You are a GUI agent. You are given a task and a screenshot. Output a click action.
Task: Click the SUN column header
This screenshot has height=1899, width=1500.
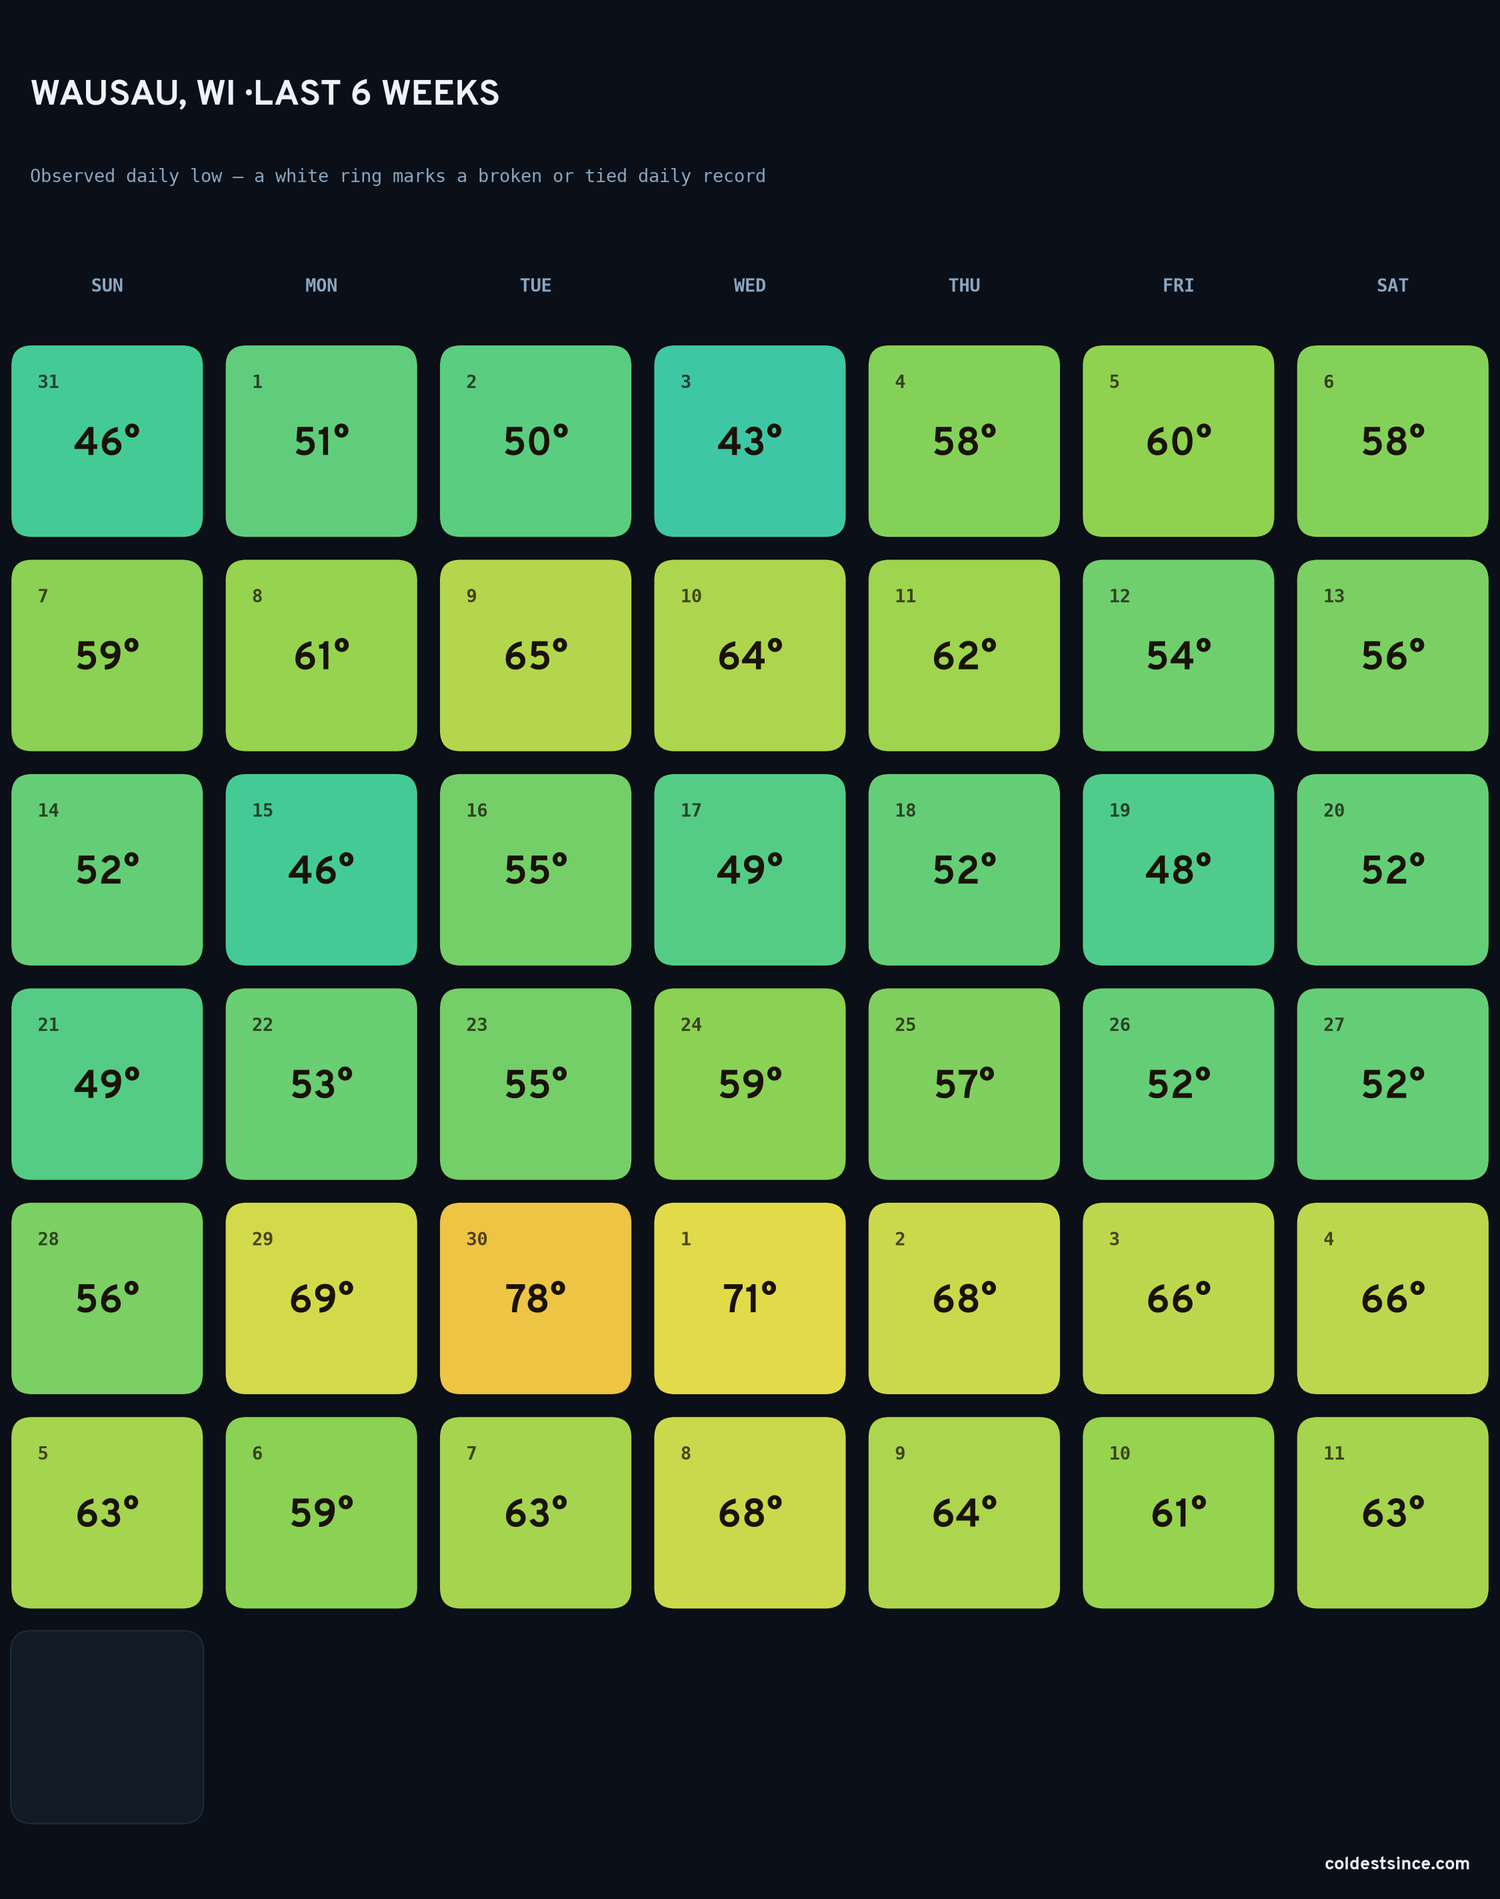coord(107,285)
